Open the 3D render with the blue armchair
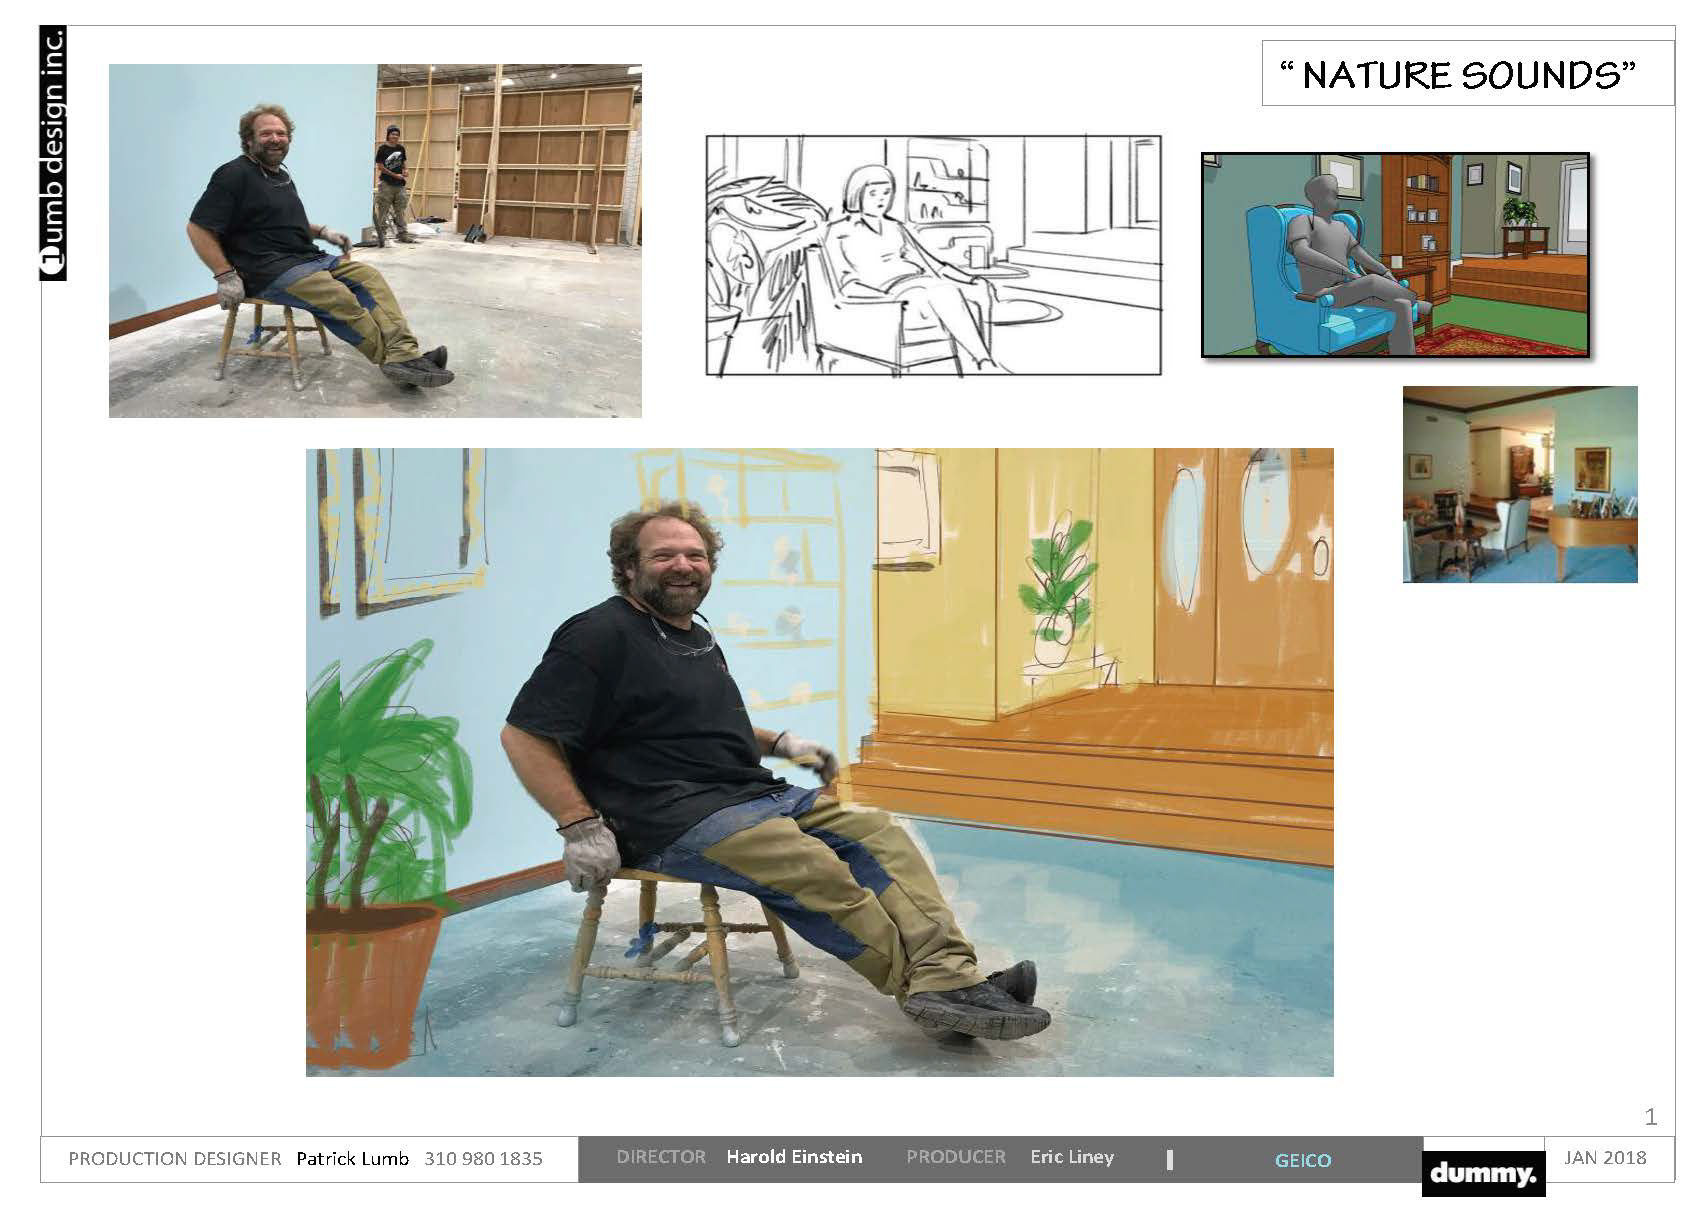The width and height of the screenshot is (1705, 1224). (x=1395, y=255)
